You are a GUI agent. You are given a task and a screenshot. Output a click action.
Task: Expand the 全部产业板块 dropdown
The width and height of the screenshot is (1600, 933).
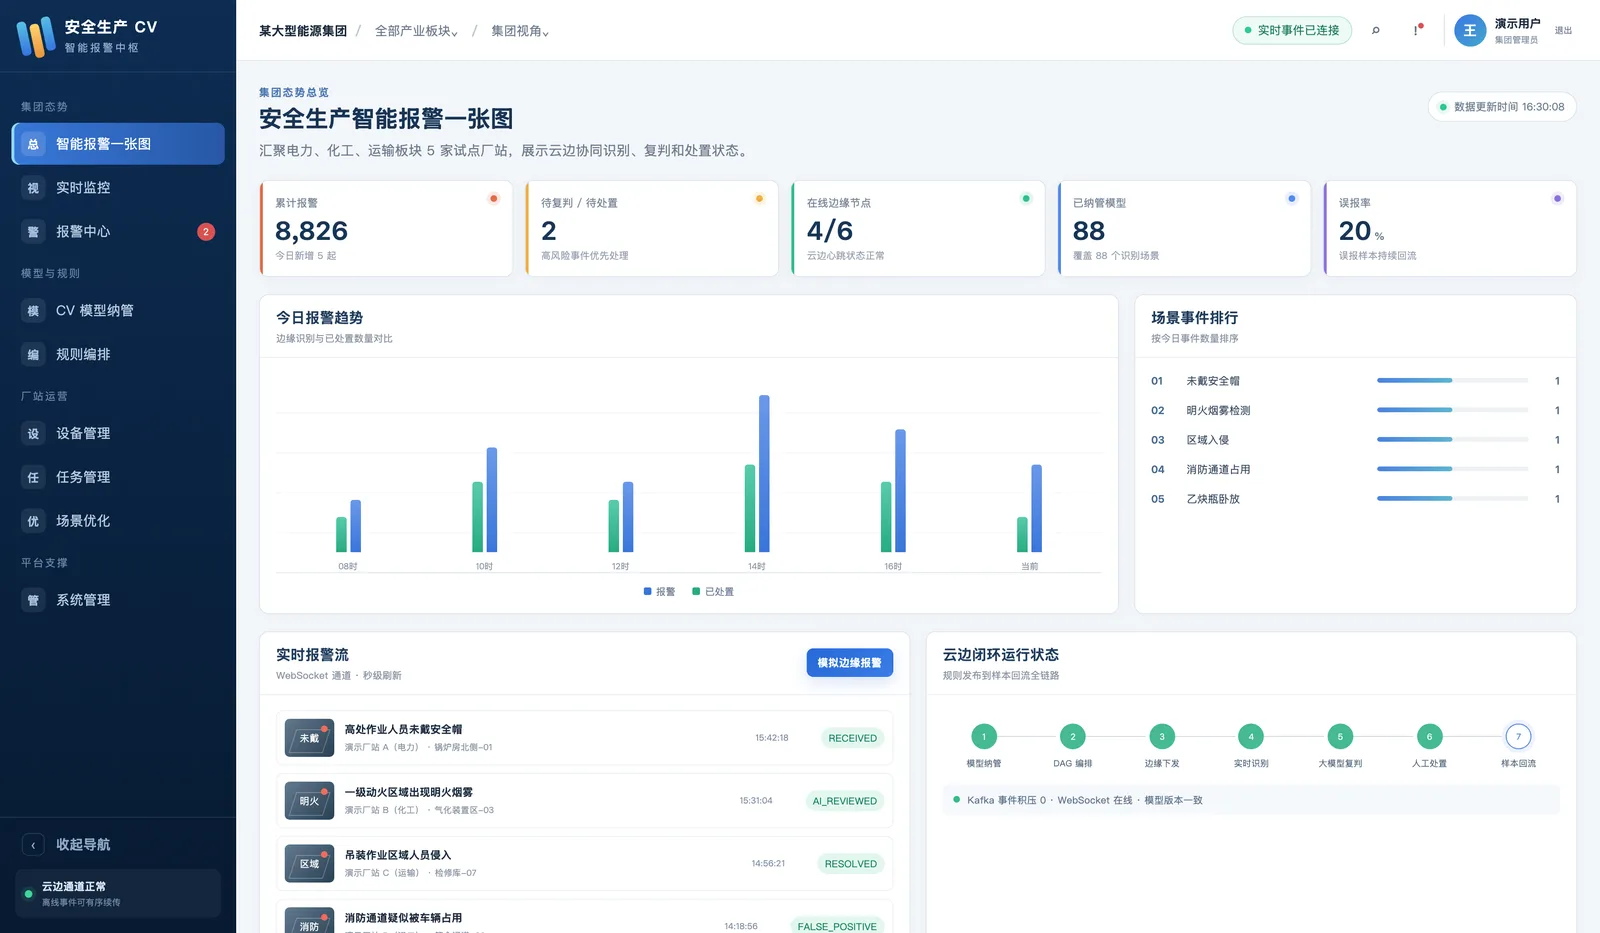coord(416,31)
